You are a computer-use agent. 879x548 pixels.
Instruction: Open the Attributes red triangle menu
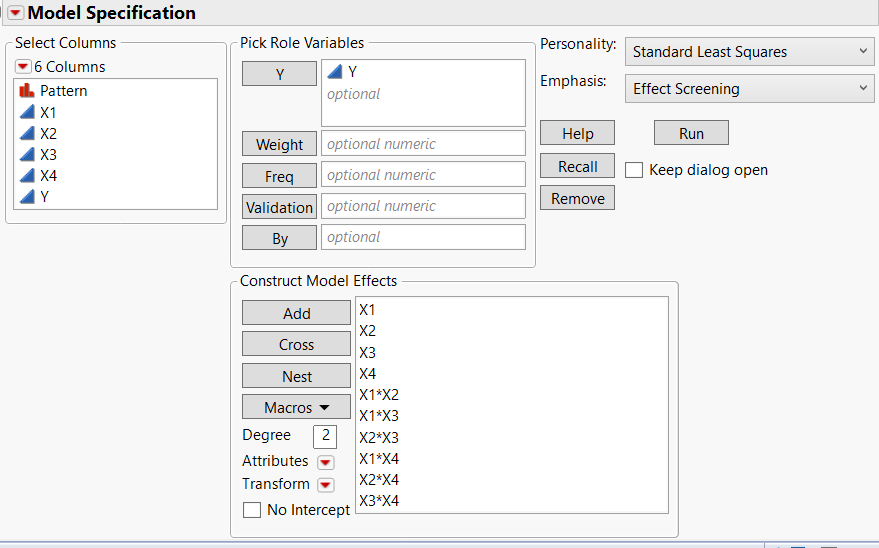point(325,462)
